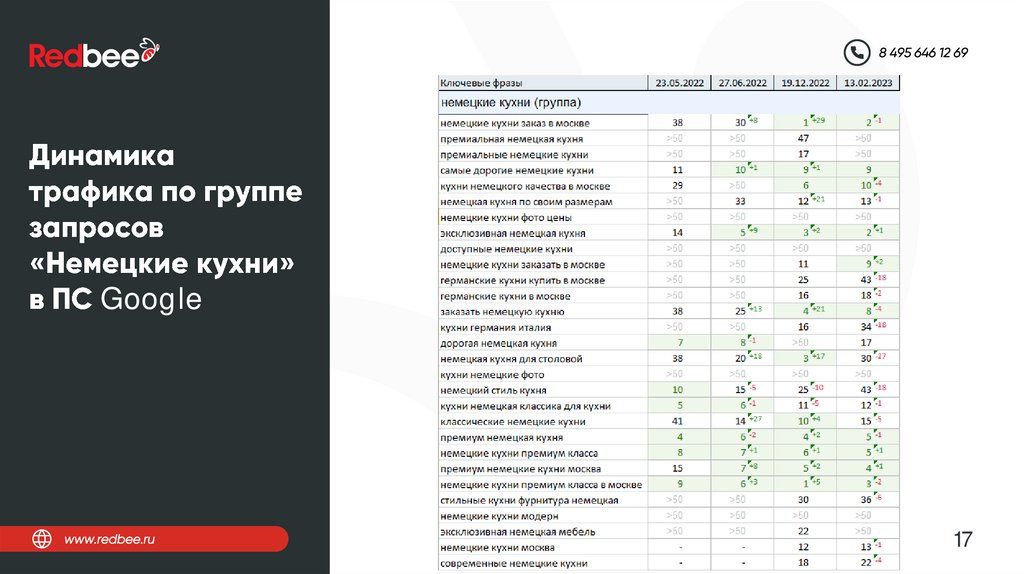
Task: Click row 'немецкие кухни премиум класса'
Action: click(x=669, y=453)
